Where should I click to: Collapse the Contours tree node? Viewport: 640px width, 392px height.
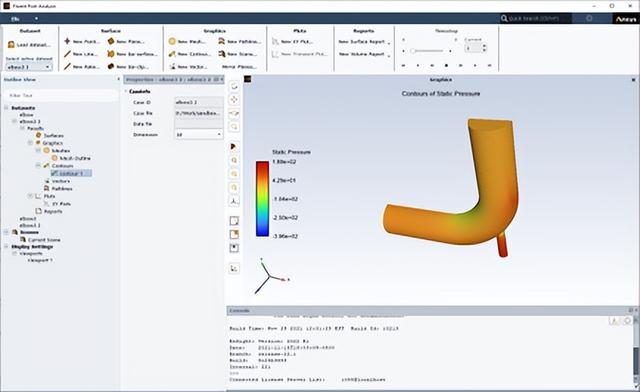click(38, 165)
